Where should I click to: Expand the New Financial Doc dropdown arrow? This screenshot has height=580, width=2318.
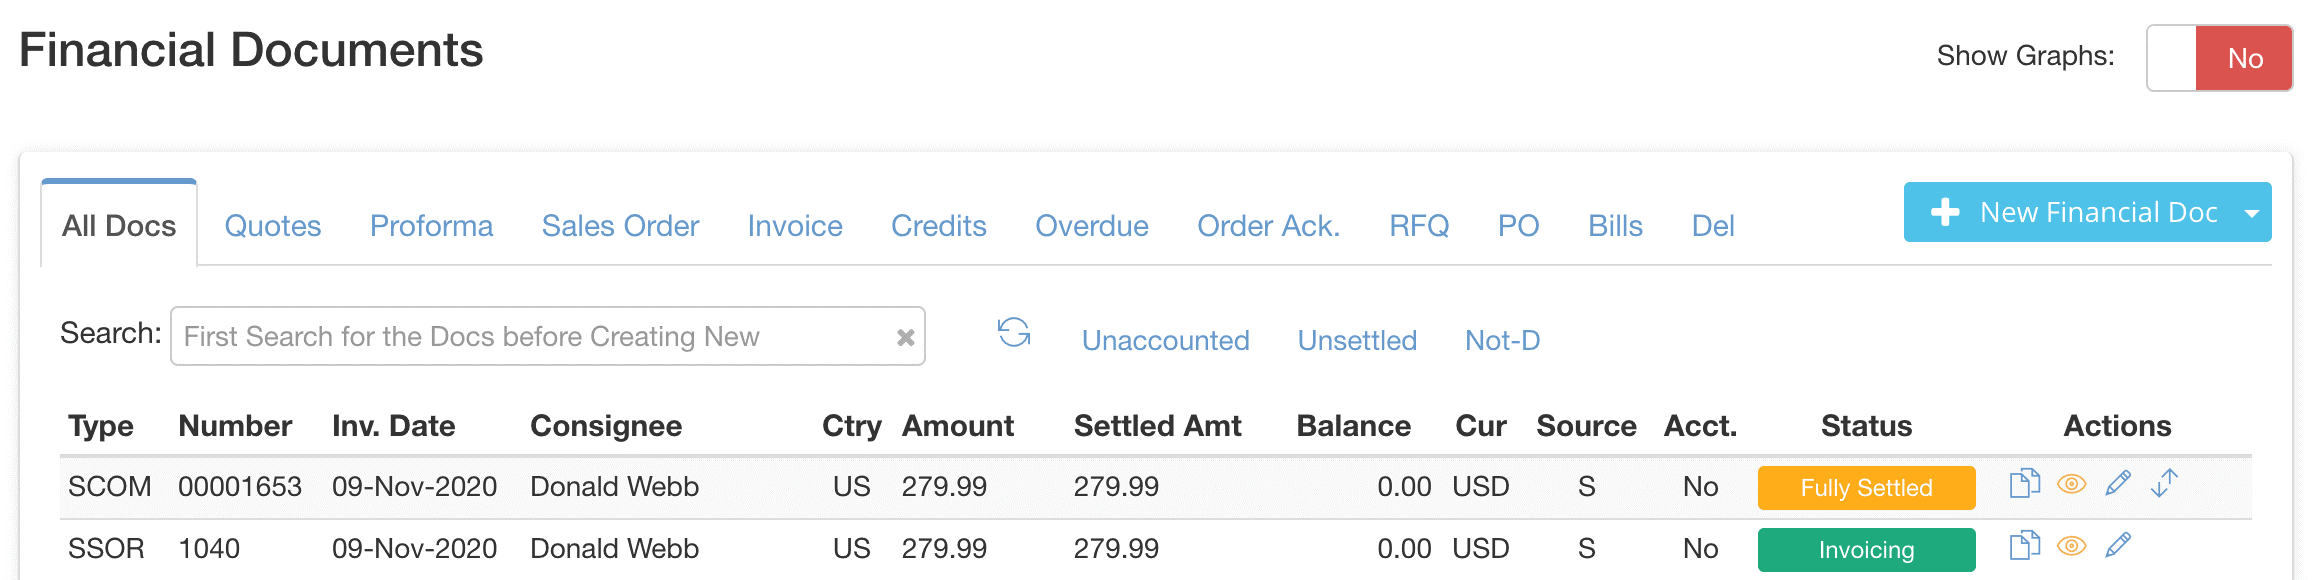2252,213
